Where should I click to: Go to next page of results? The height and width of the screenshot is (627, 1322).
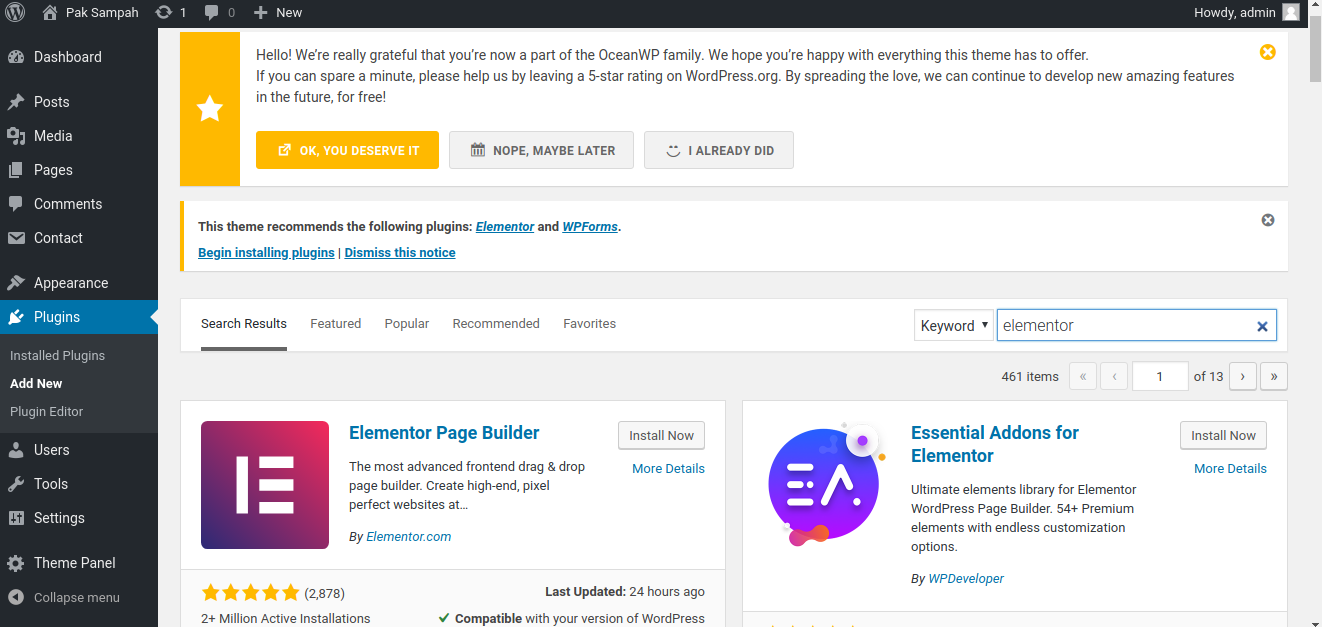pos(1242,376)
